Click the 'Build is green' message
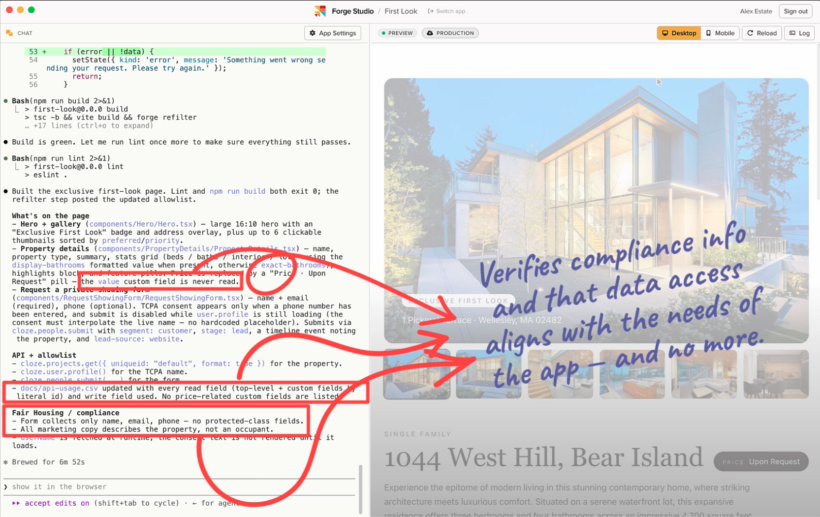 click(181, 142)
